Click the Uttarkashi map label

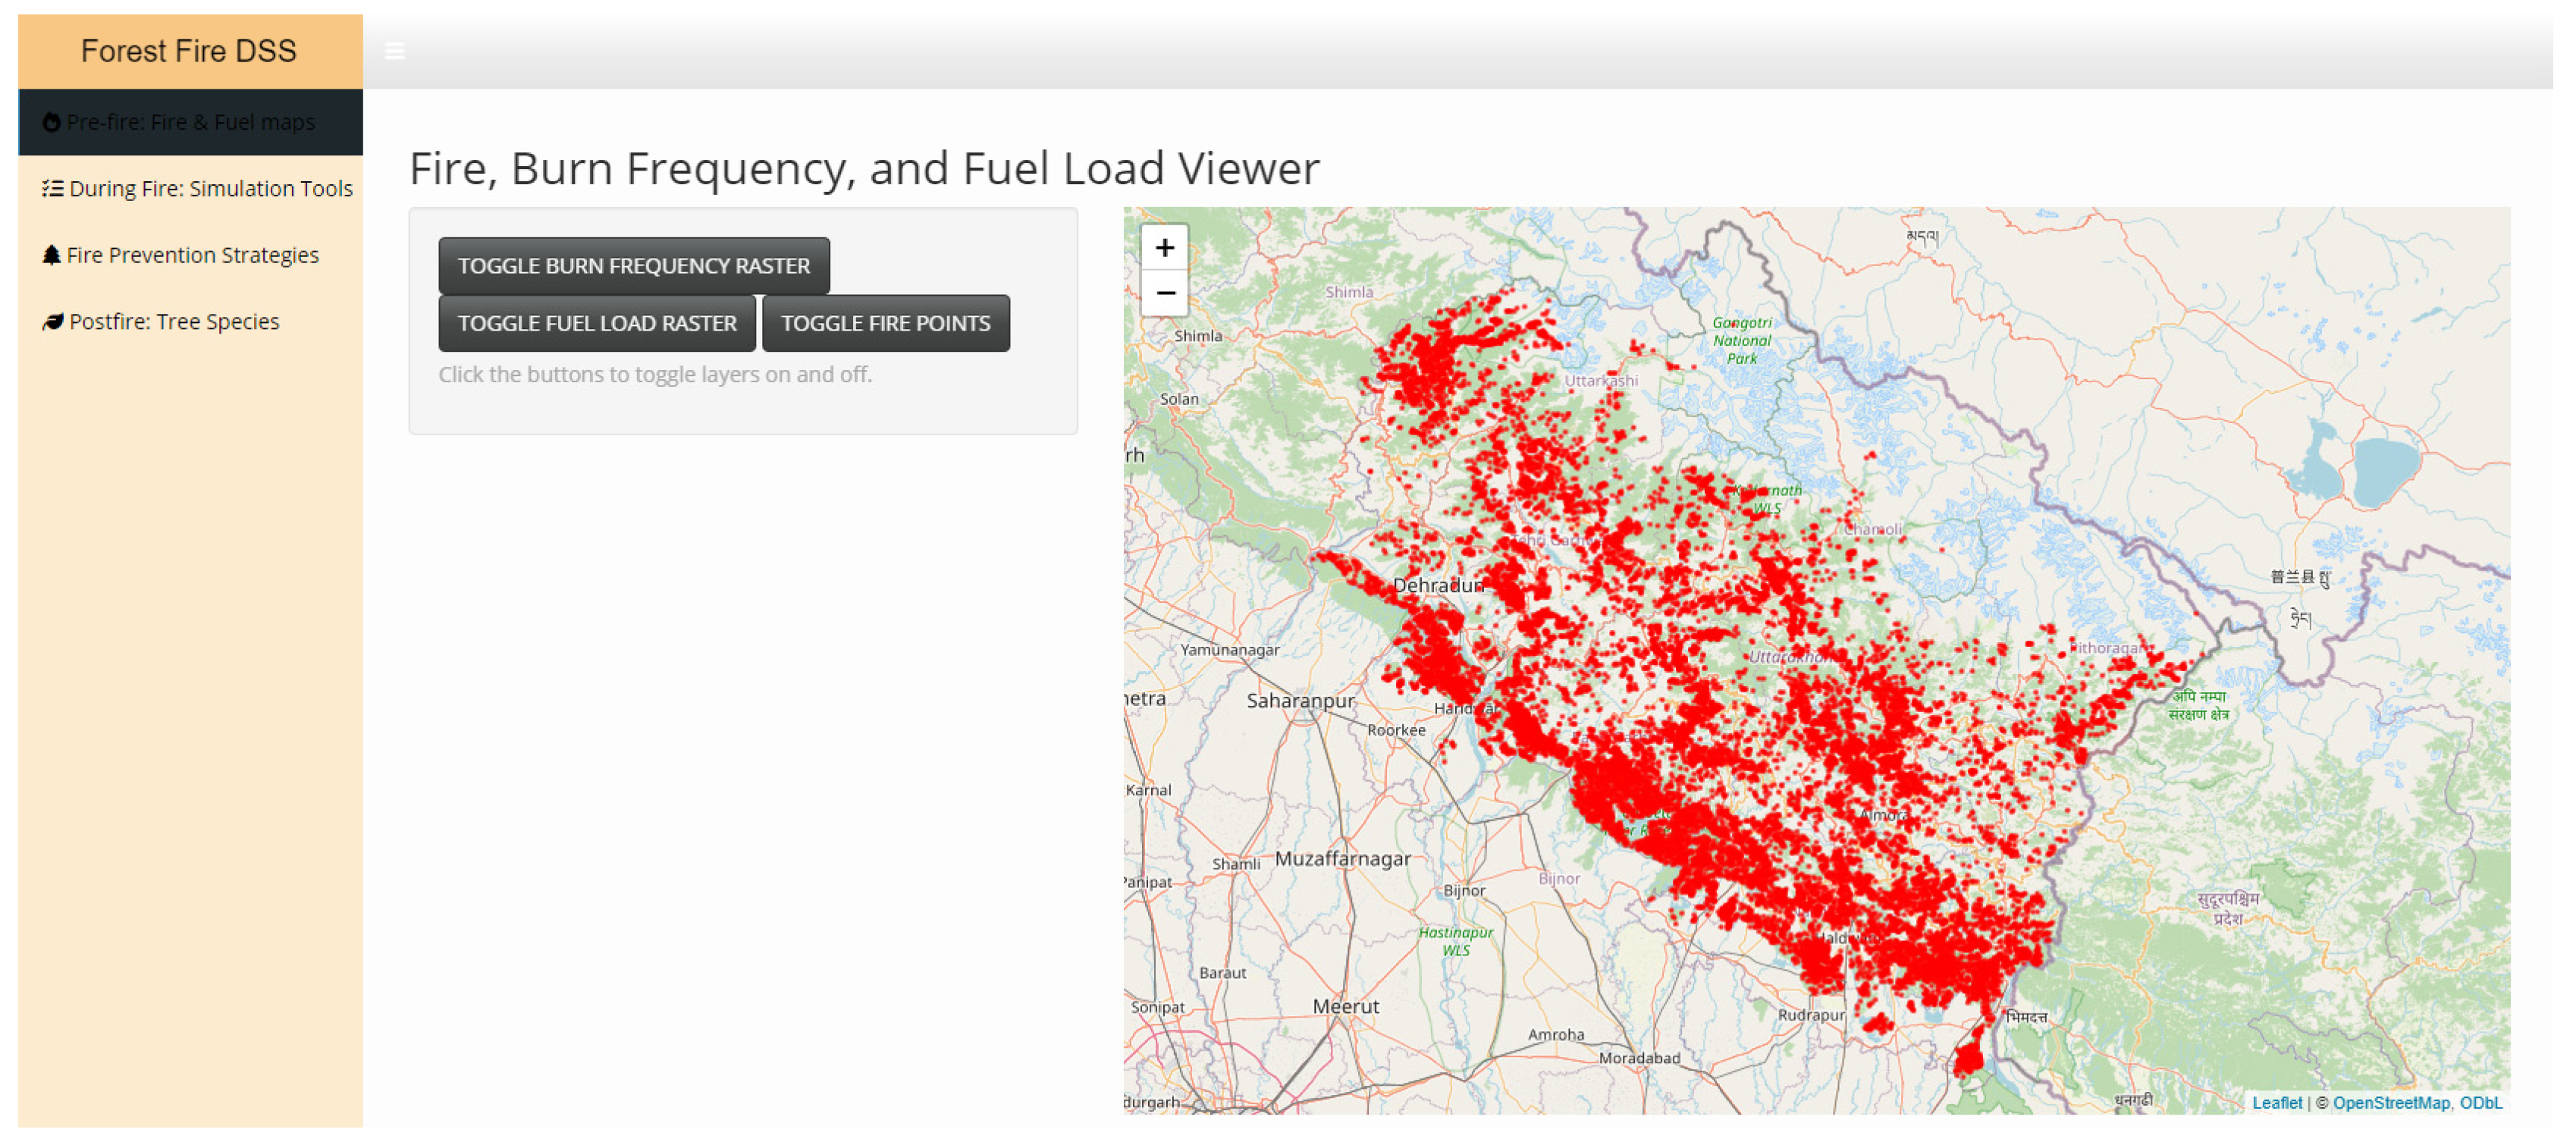[x=1601, y=381]
